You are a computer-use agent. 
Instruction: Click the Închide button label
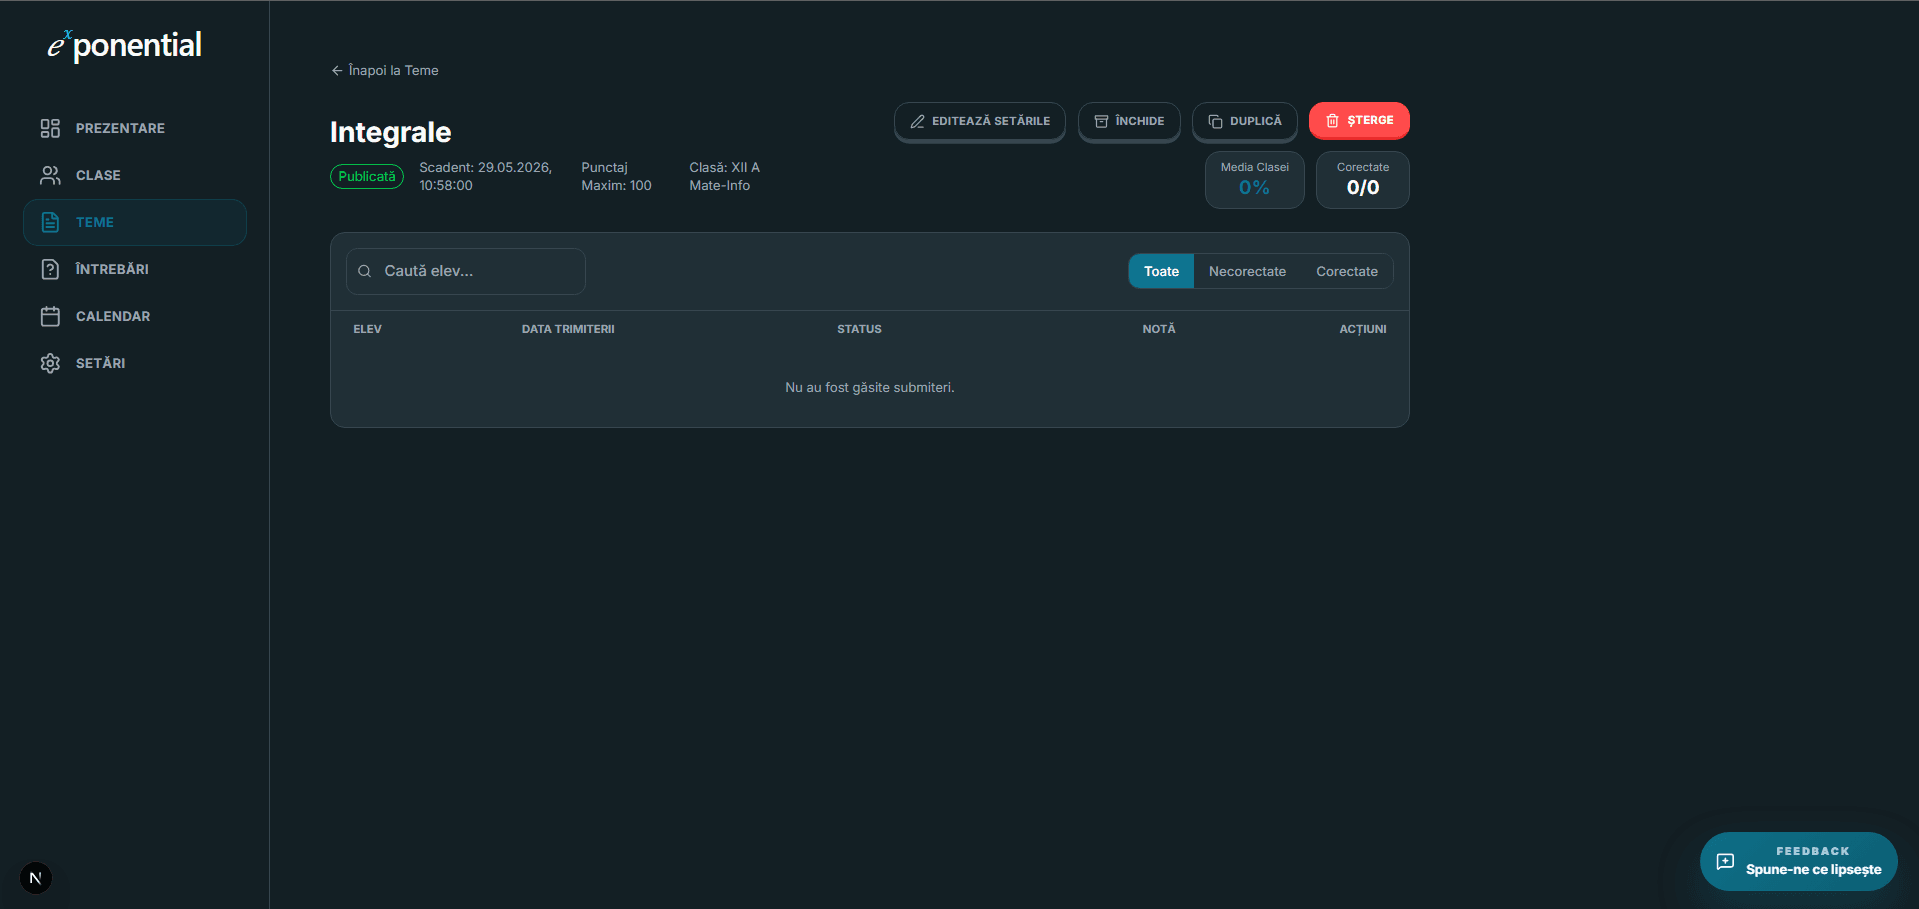(1139, 121)
